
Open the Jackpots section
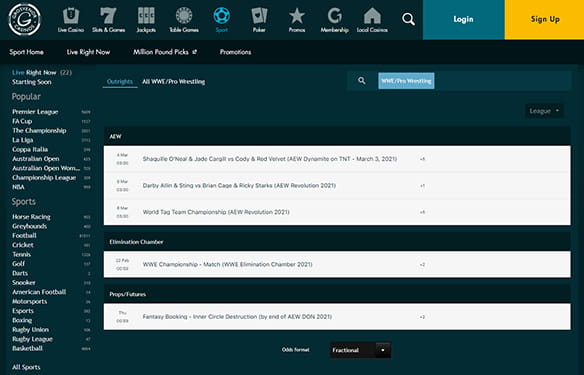(x=146, y=20)
